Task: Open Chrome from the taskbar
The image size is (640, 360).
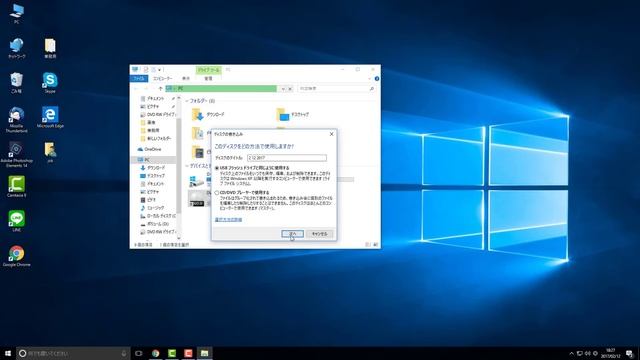Action: pos(156,353)
